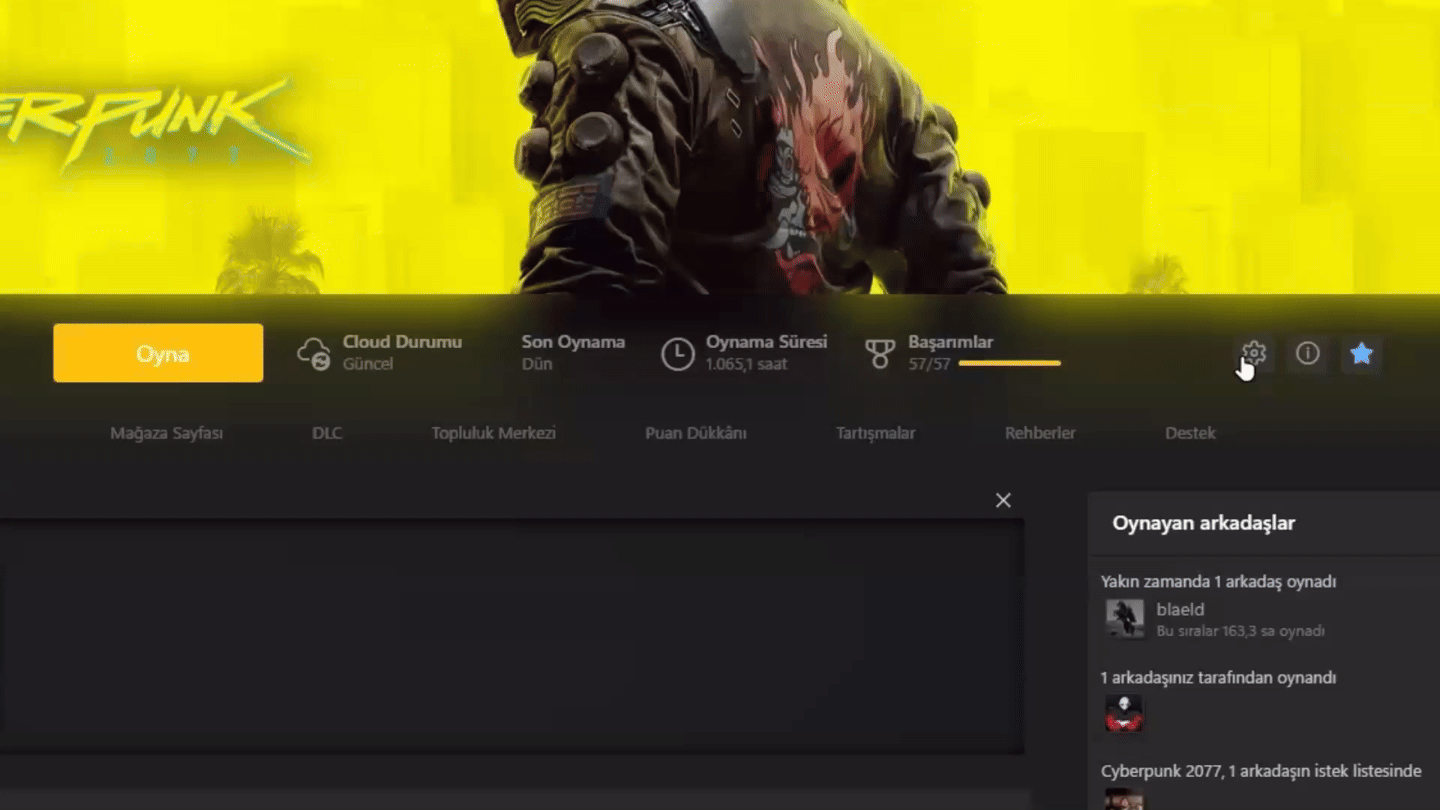
Task: Click the yellow Oyna play button
Action: (x=158, y=353)
